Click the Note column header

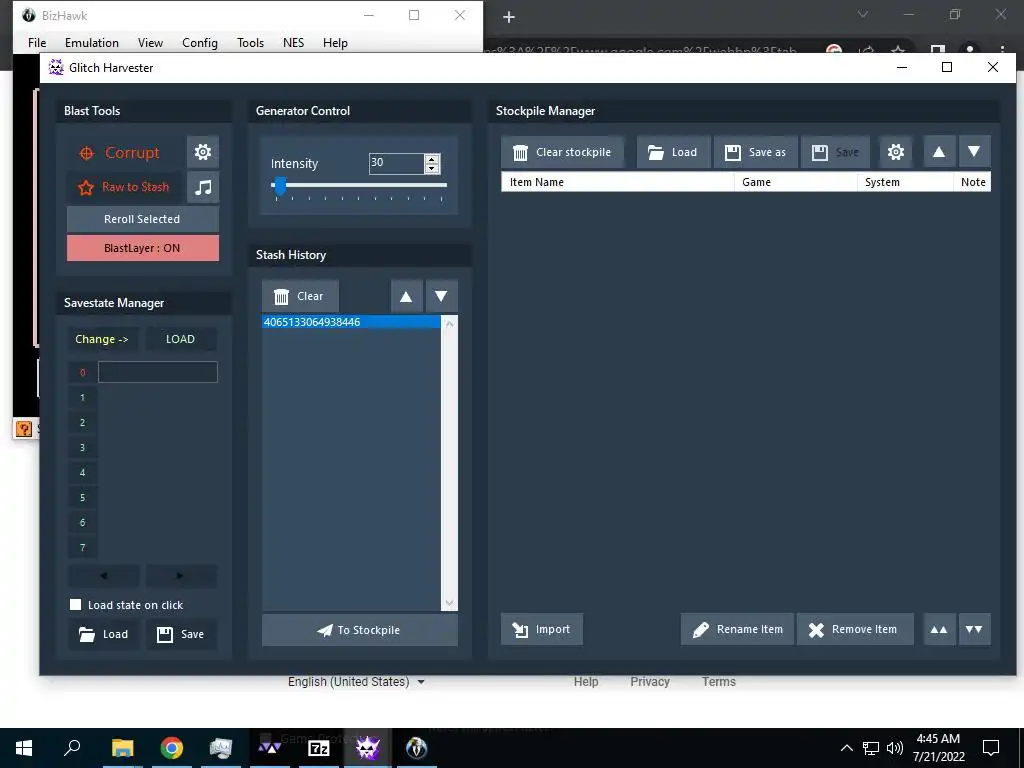tap(972, 182)
